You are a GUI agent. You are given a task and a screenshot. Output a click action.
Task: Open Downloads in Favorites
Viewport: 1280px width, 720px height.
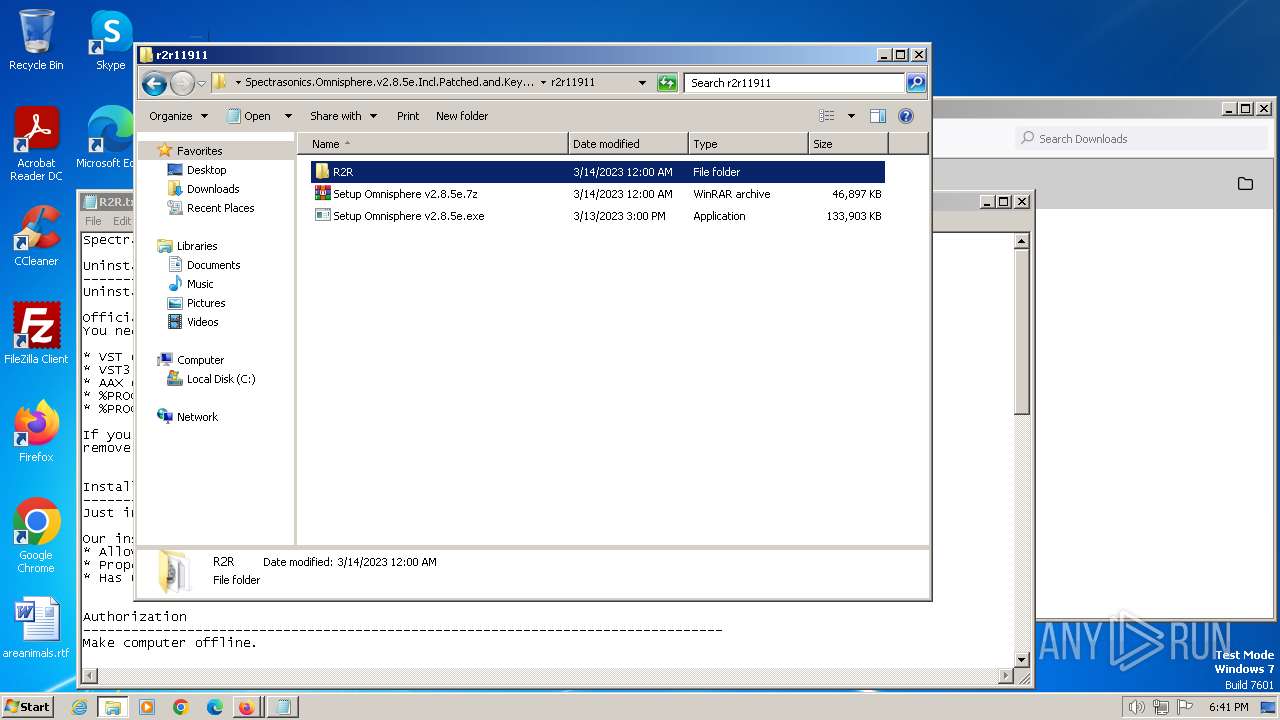212,189
